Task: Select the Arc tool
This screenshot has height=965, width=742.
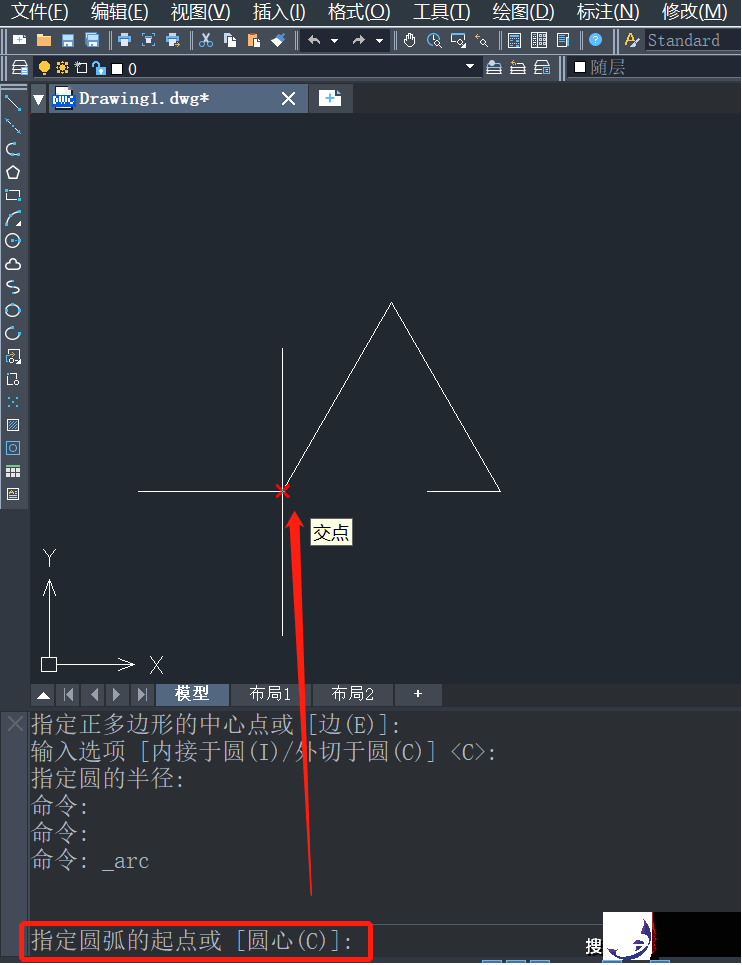Action: click(13, 218)
